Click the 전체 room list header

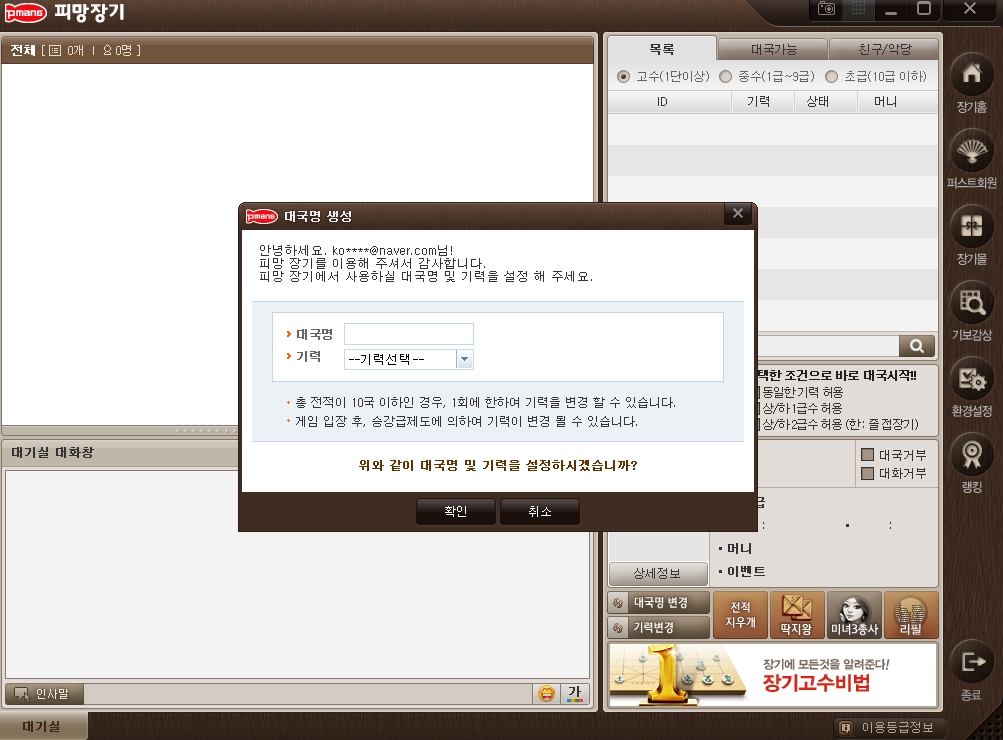298,50
